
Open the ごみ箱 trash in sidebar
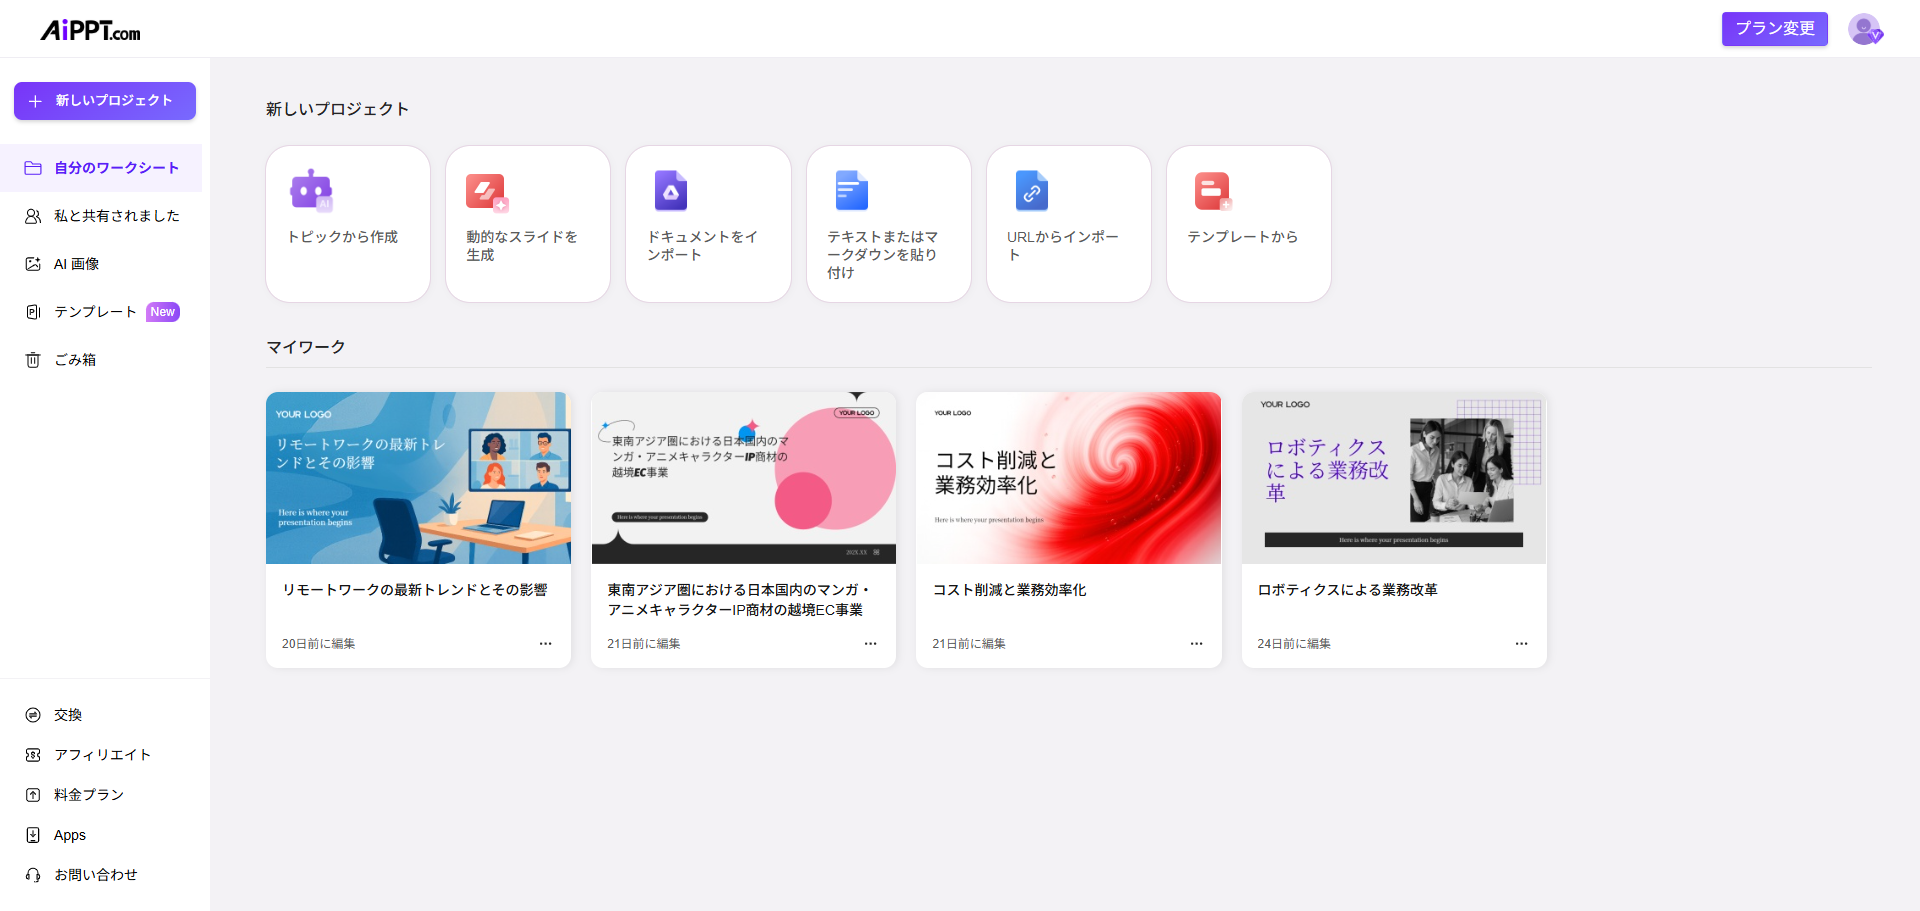point(75,360)
